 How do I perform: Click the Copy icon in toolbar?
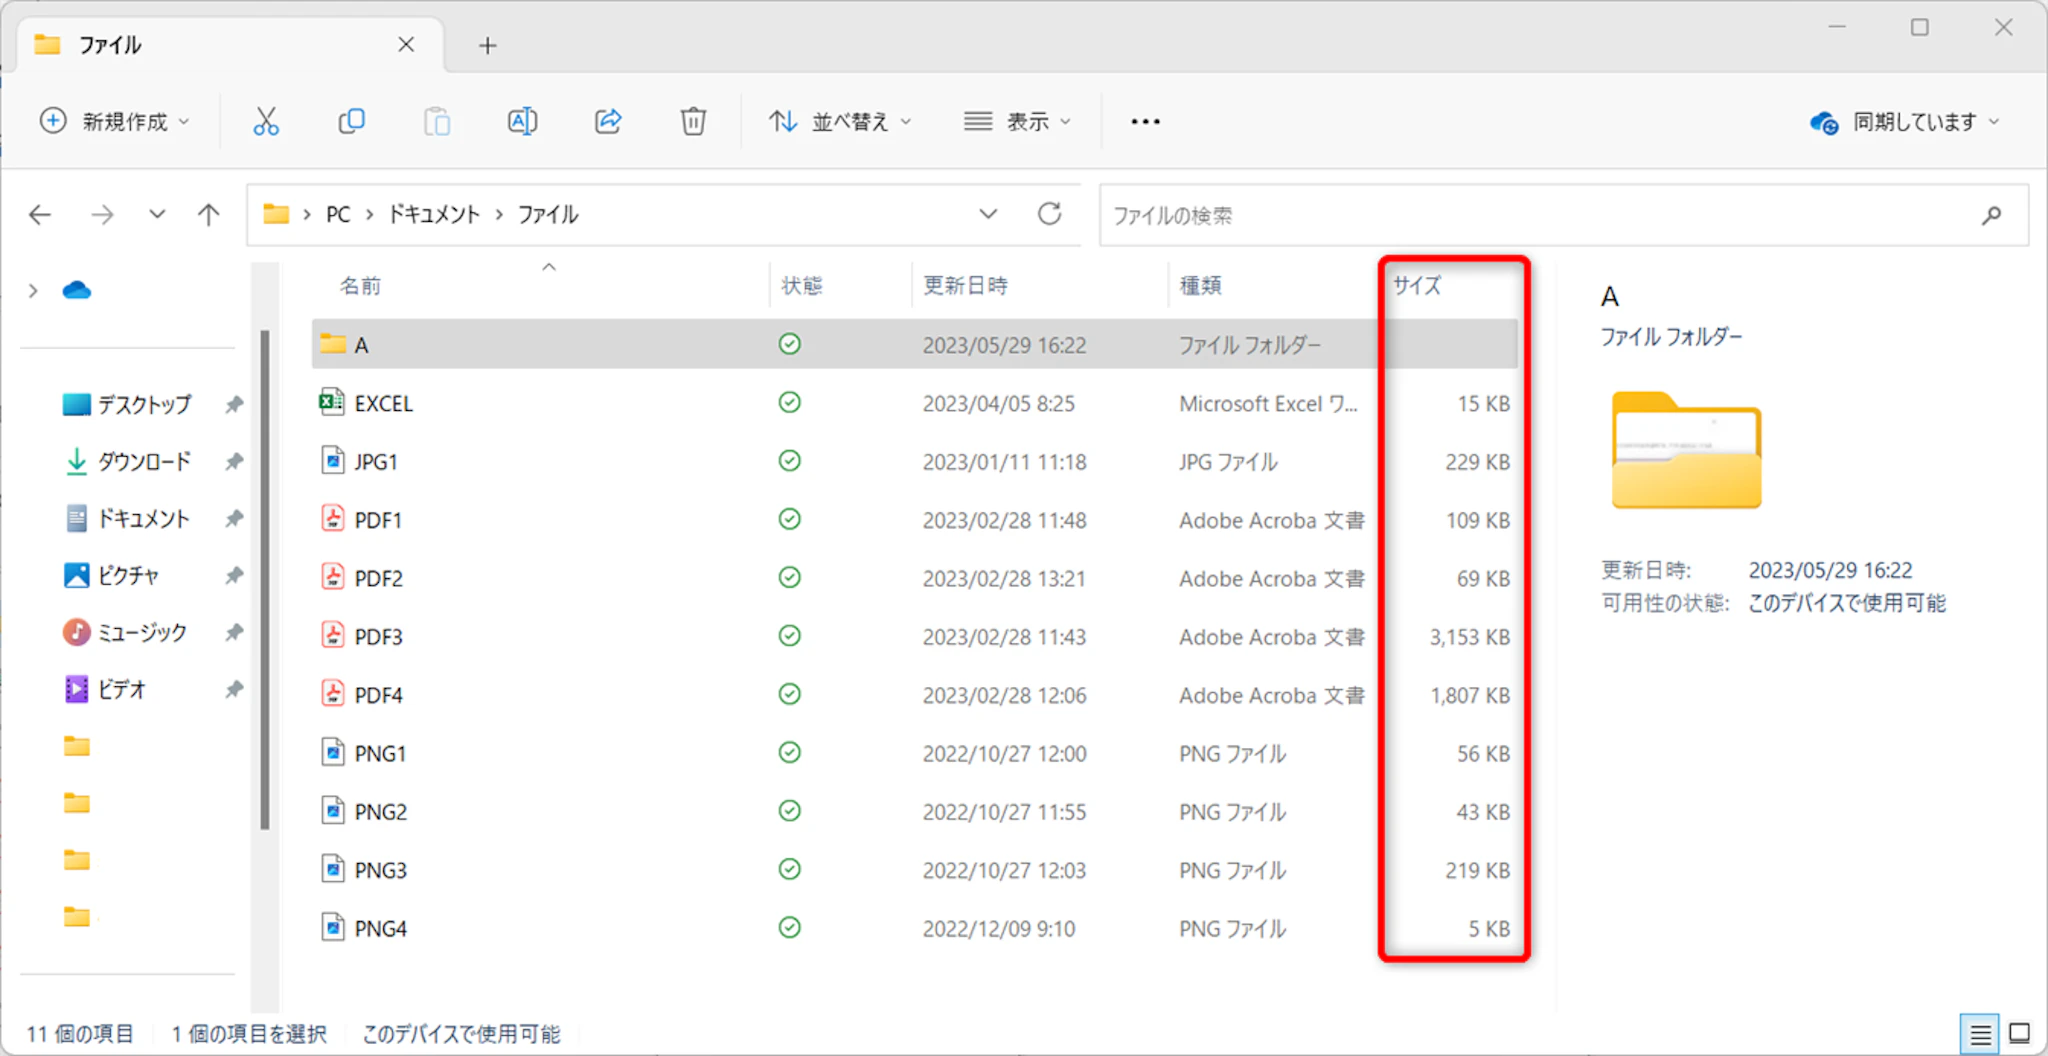[x=351, y=122]
